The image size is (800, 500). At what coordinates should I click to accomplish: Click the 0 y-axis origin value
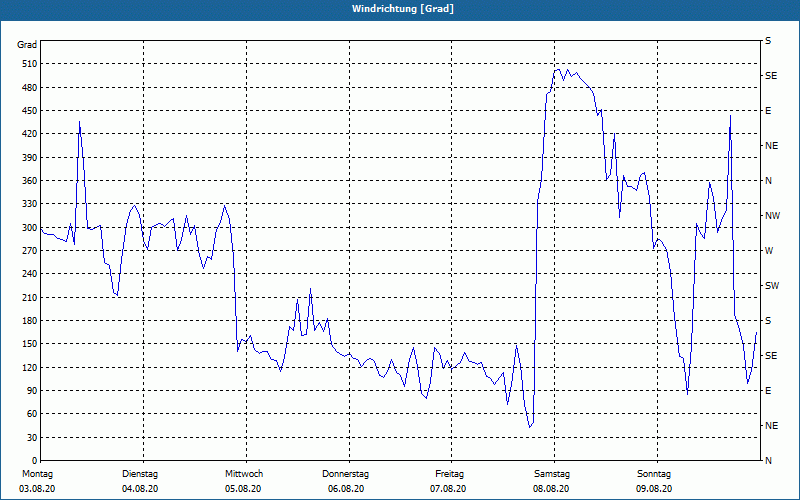point(35,461)
